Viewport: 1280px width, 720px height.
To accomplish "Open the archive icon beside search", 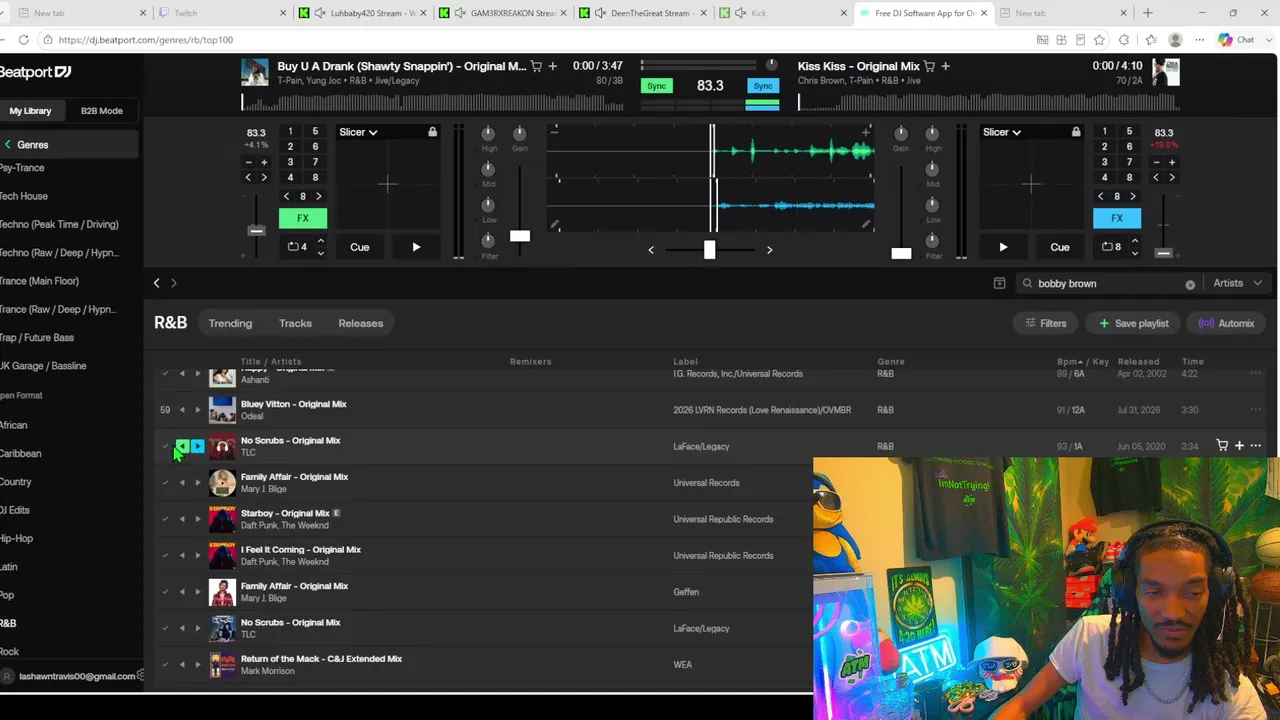I will (999, 283).
